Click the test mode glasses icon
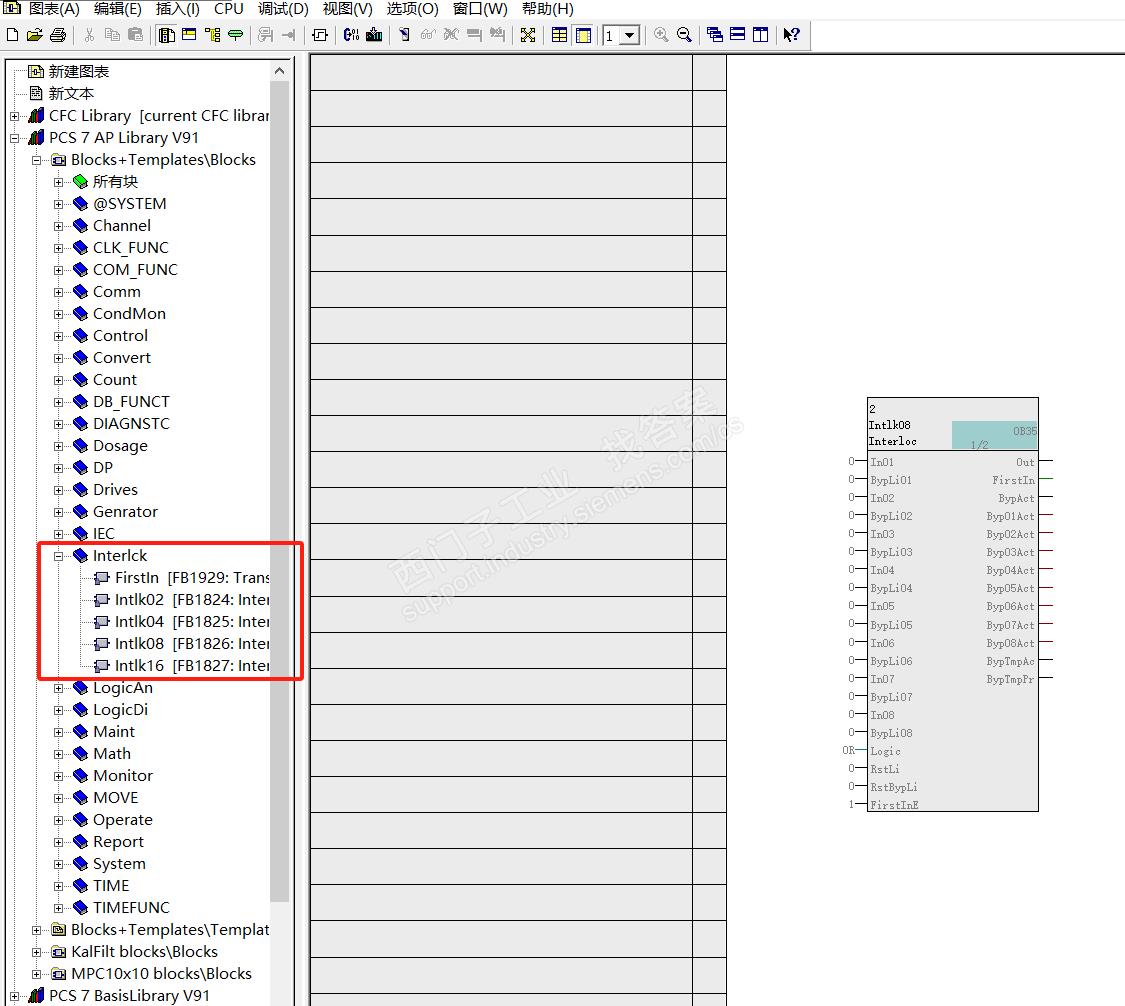 428,34
